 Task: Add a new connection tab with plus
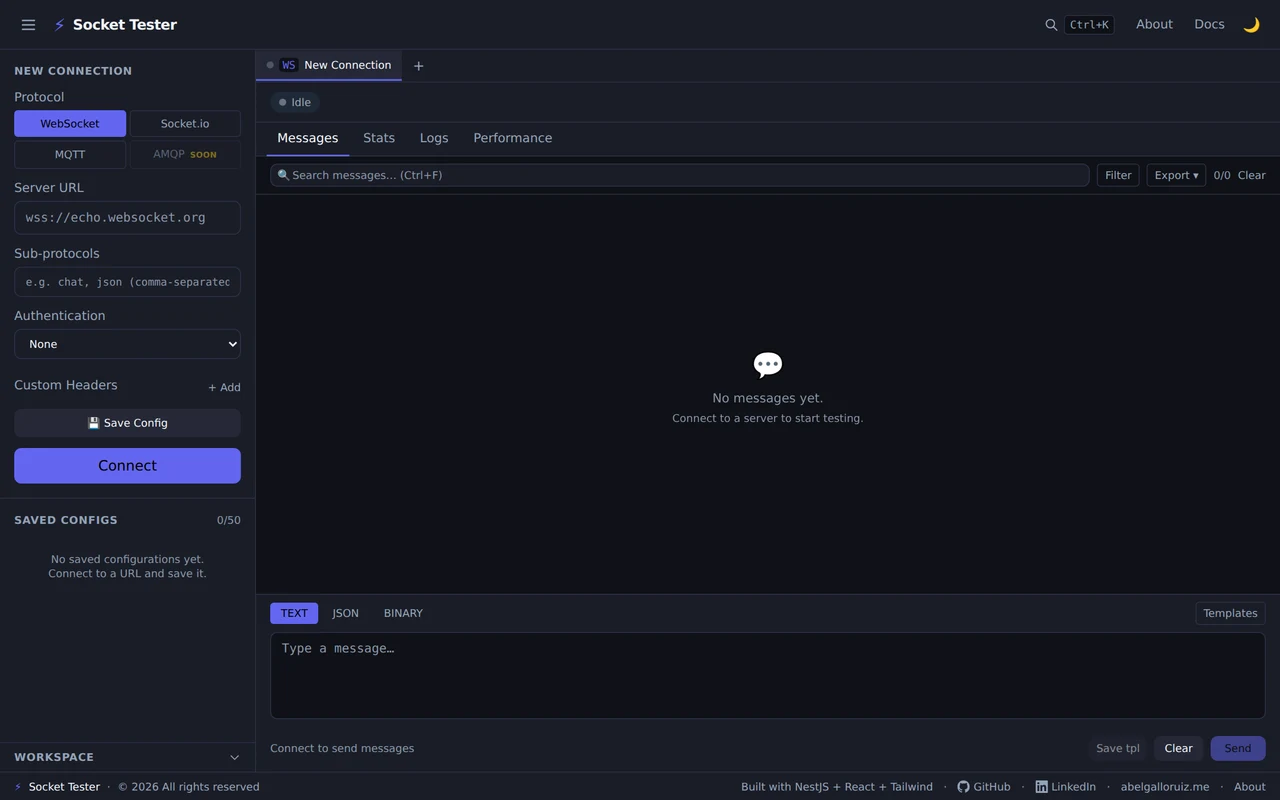tap(419, 66)
